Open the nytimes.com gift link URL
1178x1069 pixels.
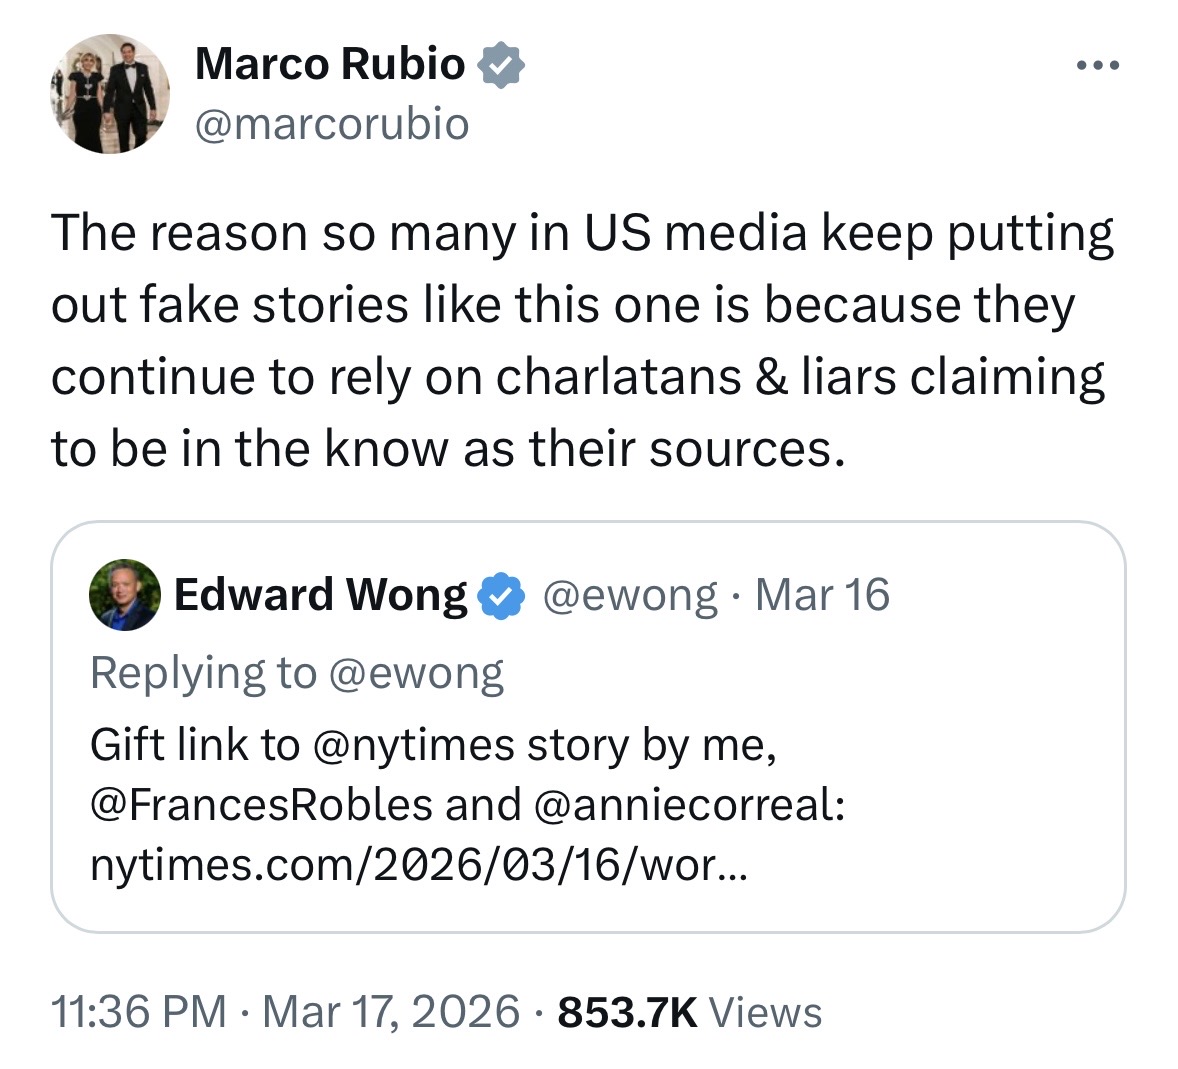pos(418,865)
